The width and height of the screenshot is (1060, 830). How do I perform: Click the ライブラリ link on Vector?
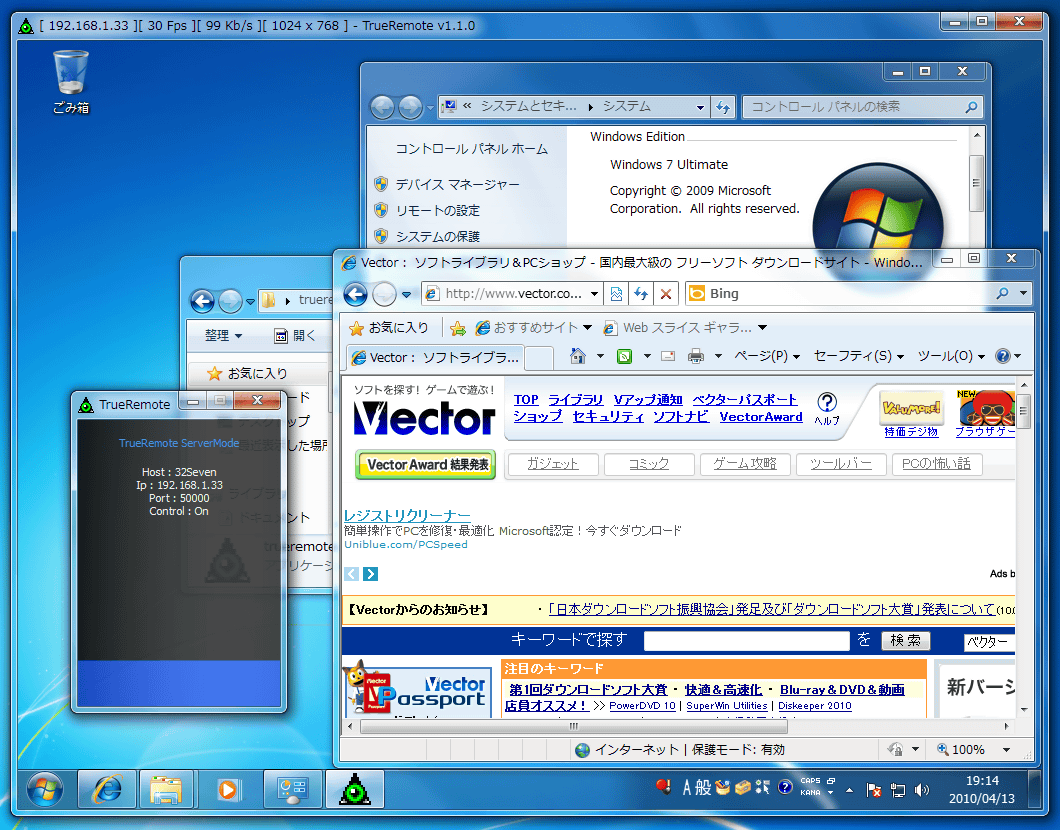point(575,399)
